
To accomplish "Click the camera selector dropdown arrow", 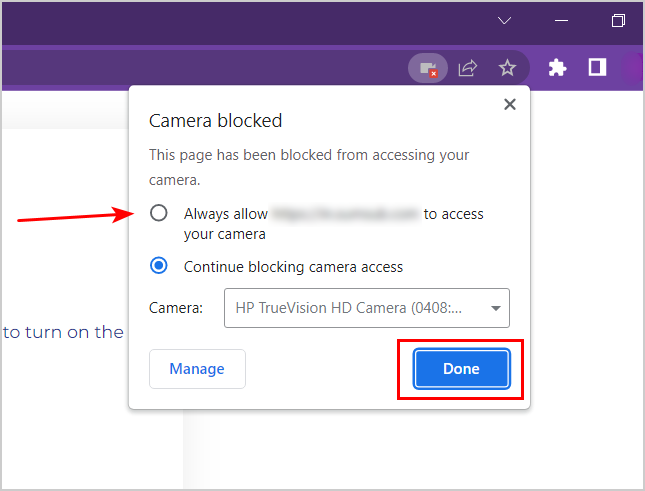I will tap(495, 308).
